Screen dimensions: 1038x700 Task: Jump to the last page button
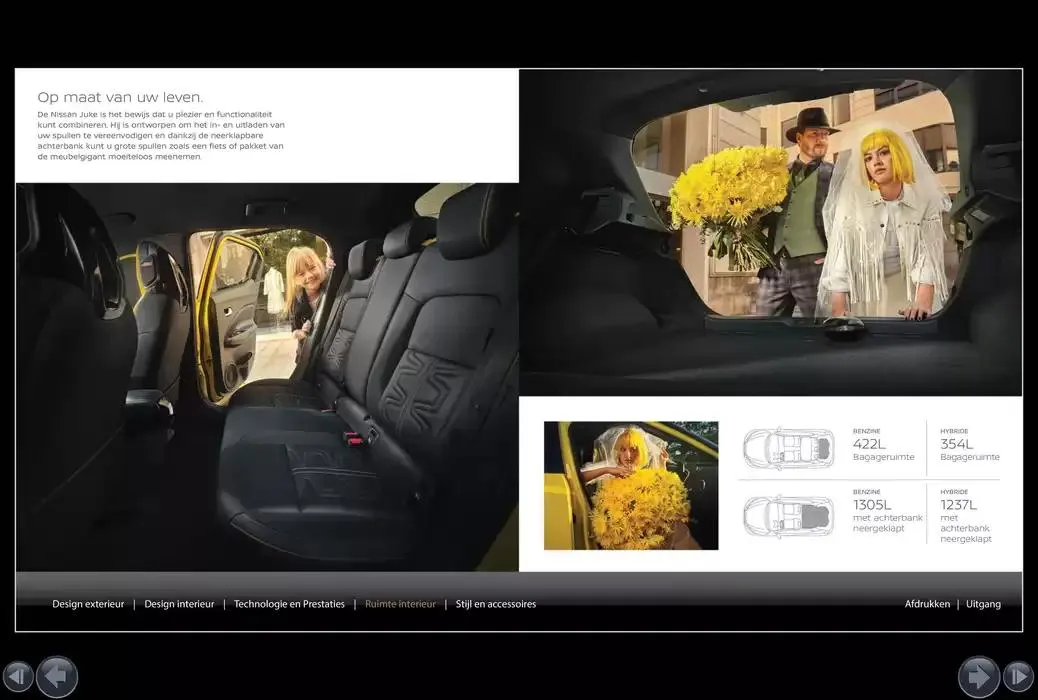tap(1018, 676)
